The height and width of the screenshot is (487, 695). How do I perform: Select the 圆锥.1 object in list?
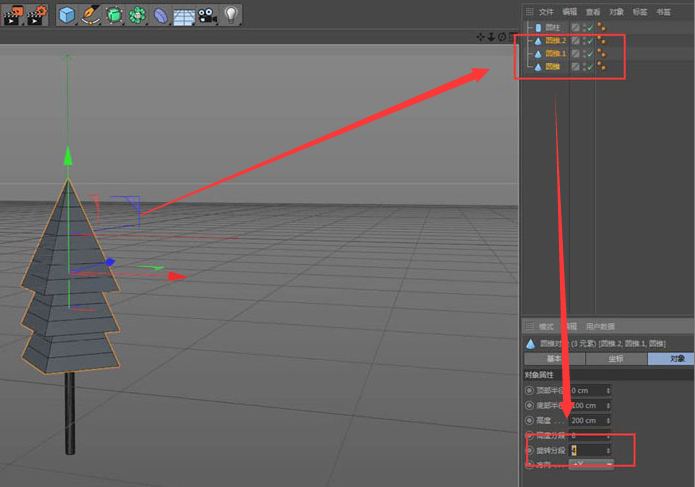(555, 53)
